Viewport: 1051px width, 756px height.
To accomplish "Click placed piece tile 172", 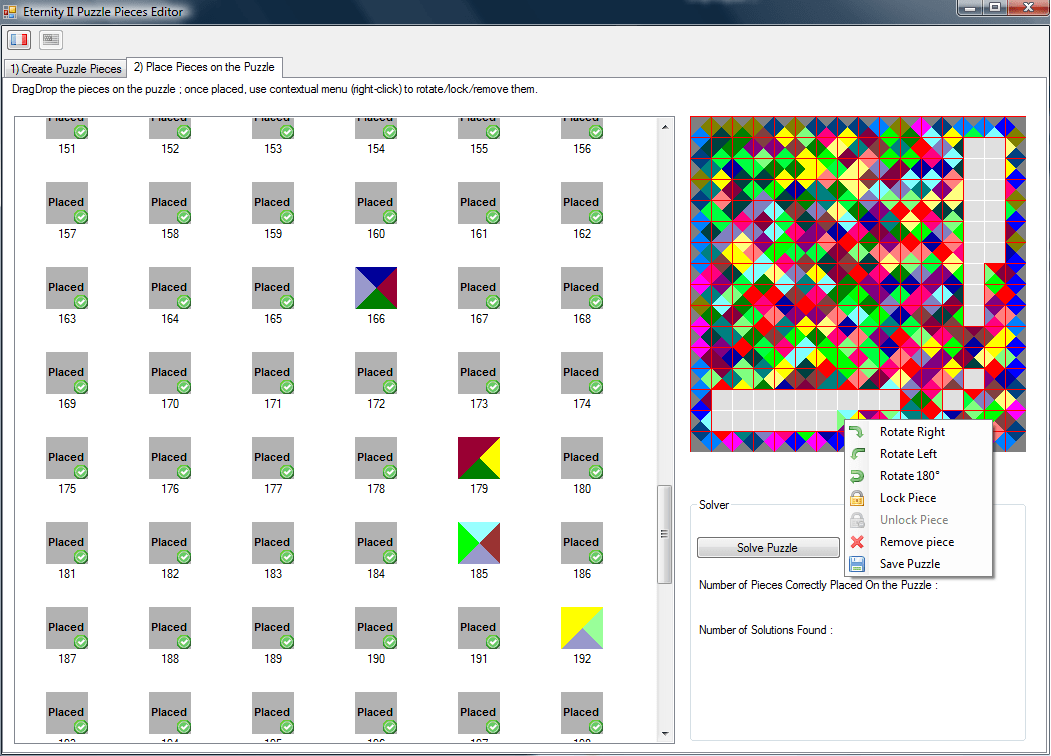I will pos(376,373).
